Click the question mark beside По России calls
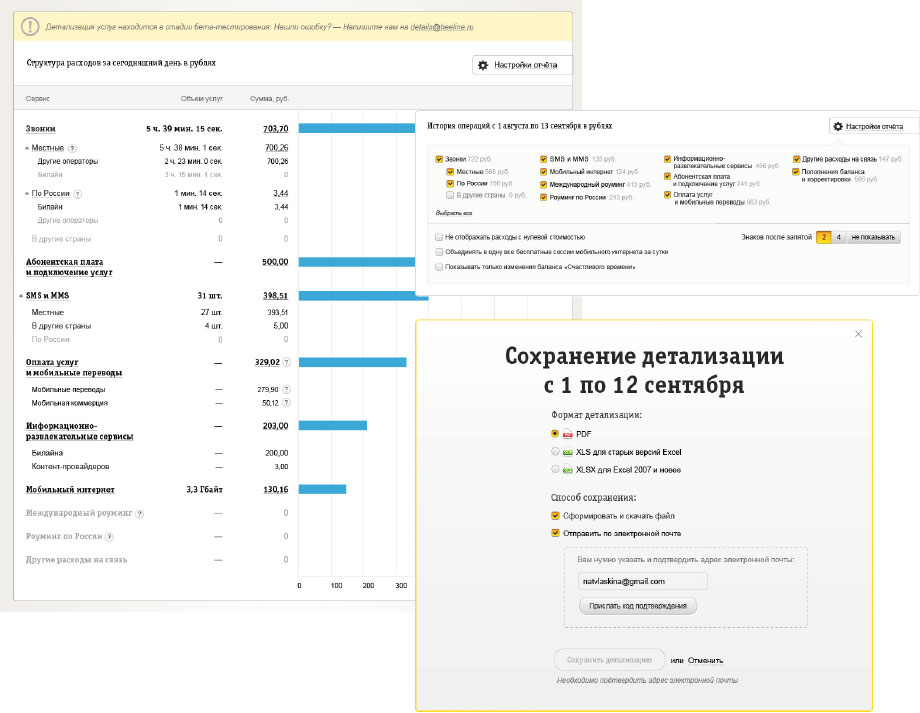920x713 pixels. [x=78, y=193]
